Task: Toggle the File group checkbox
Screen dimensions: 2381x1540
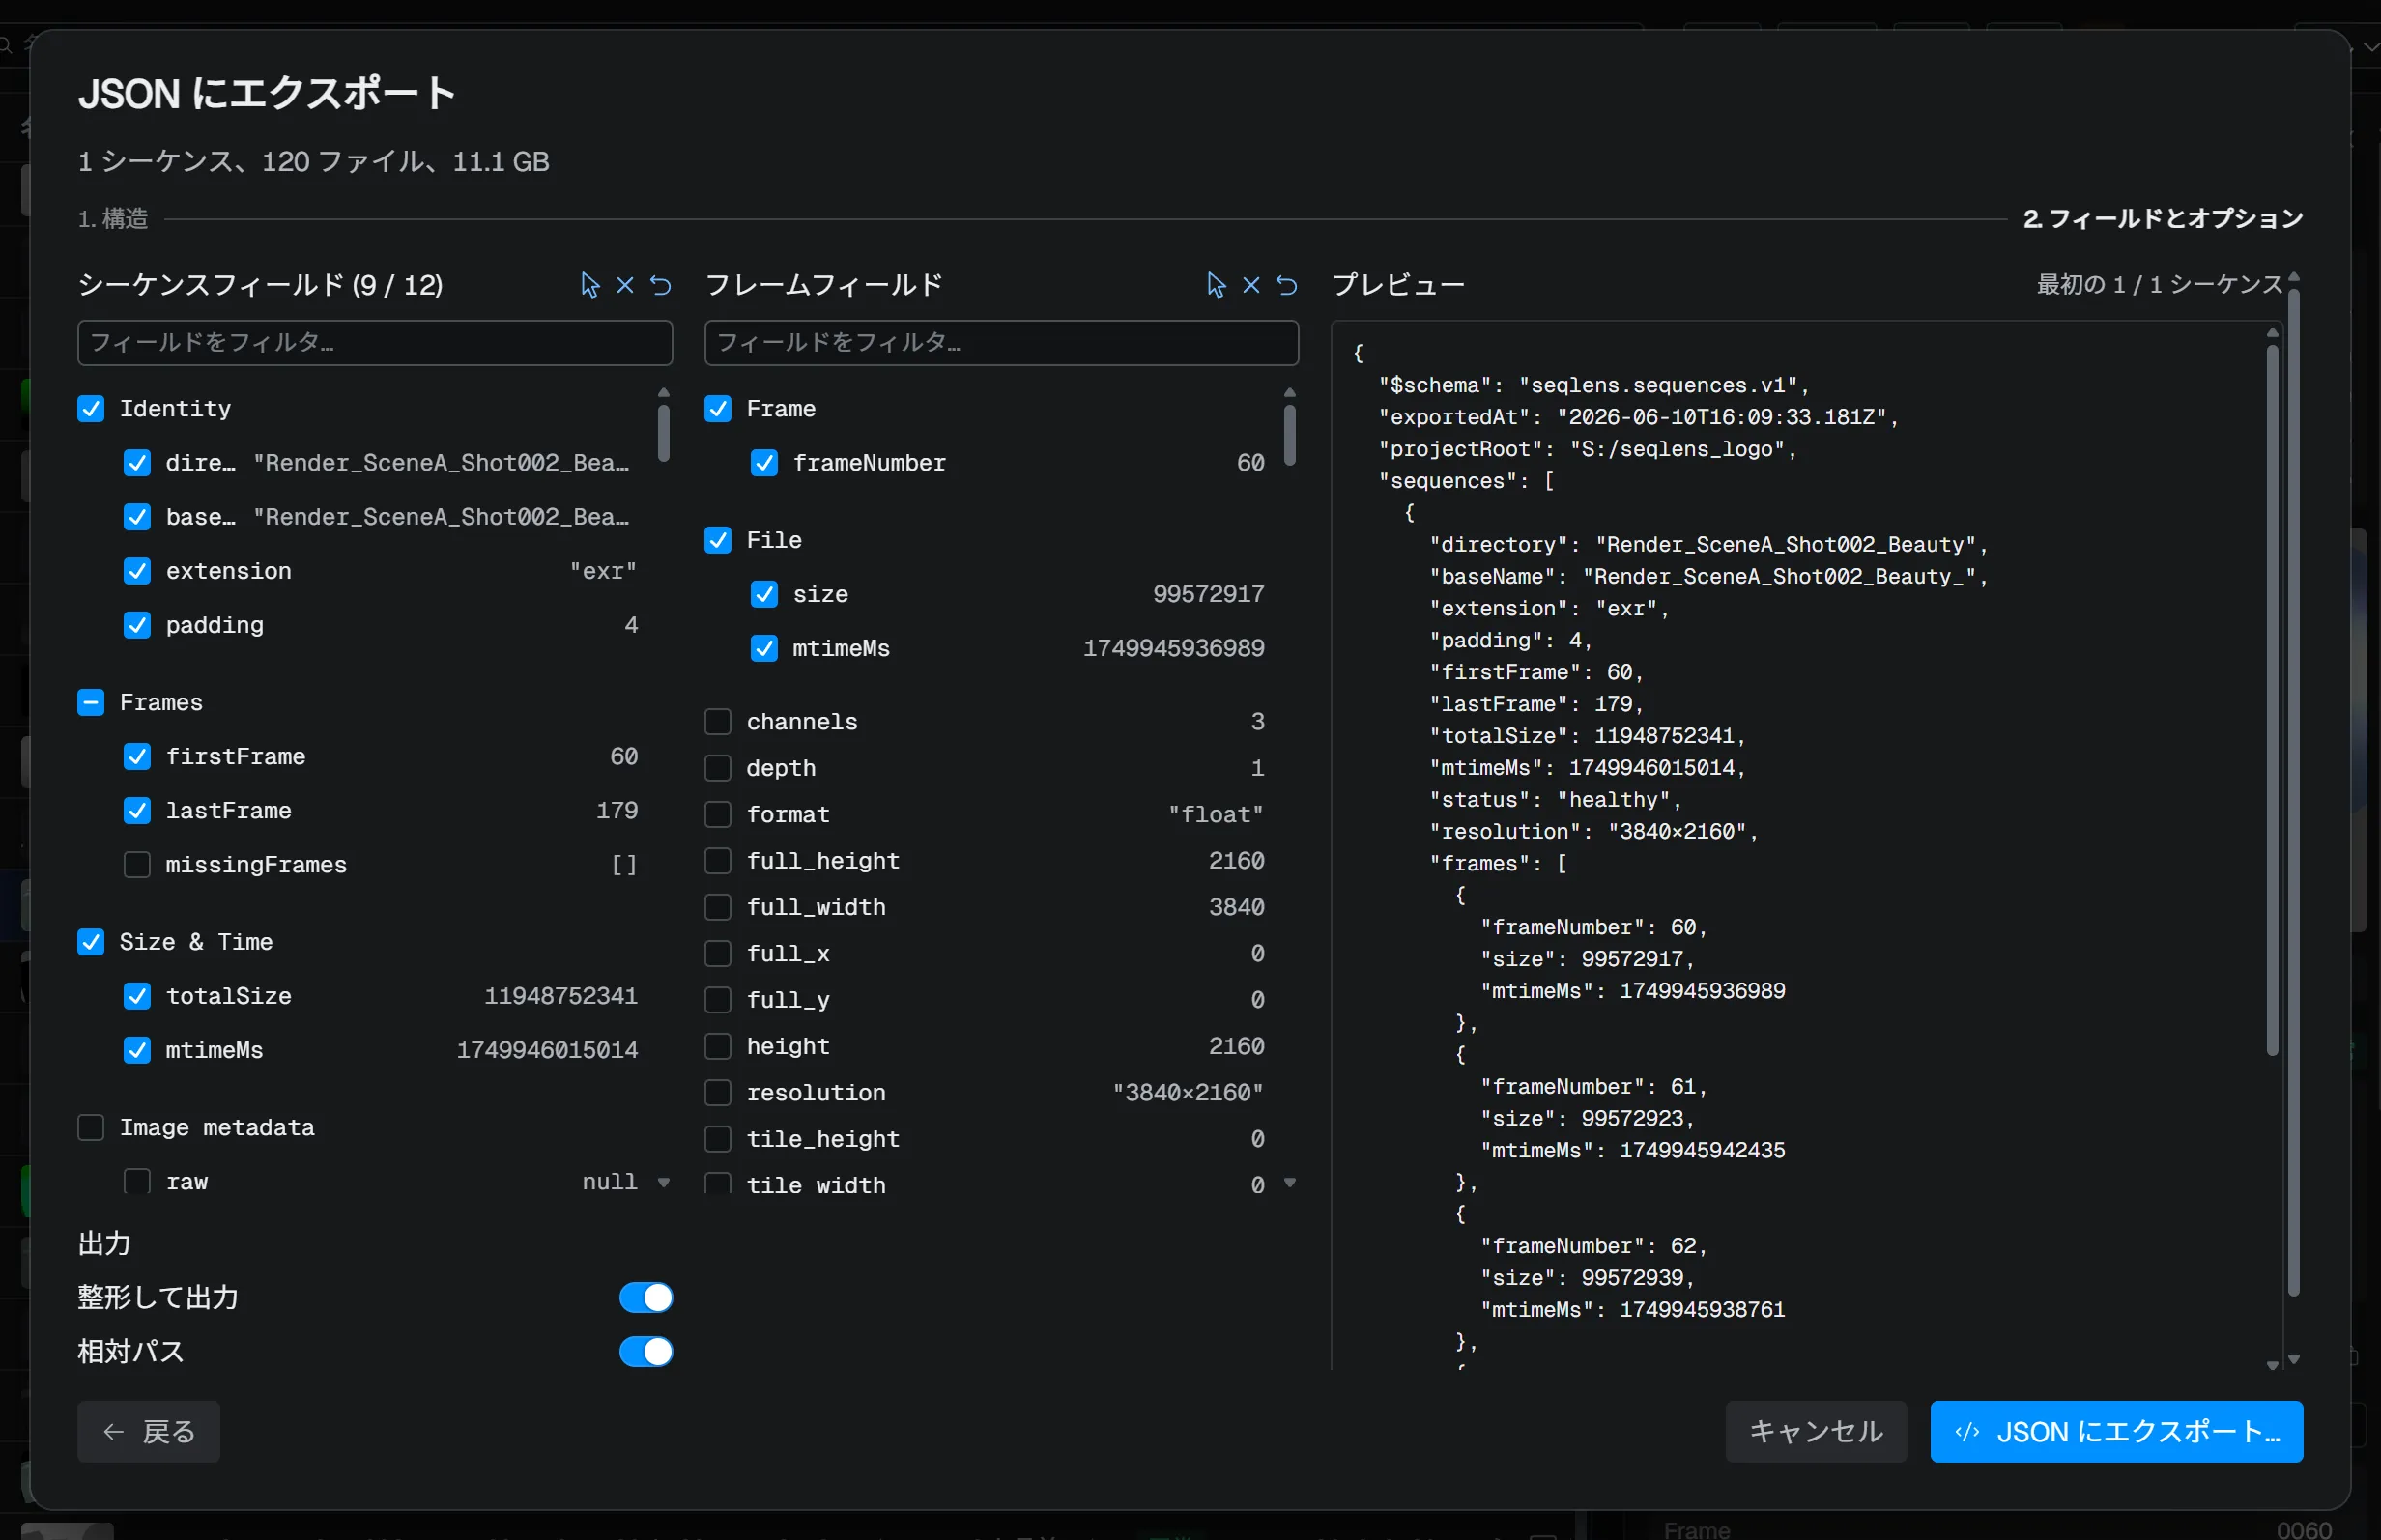Action: point(718,540)
